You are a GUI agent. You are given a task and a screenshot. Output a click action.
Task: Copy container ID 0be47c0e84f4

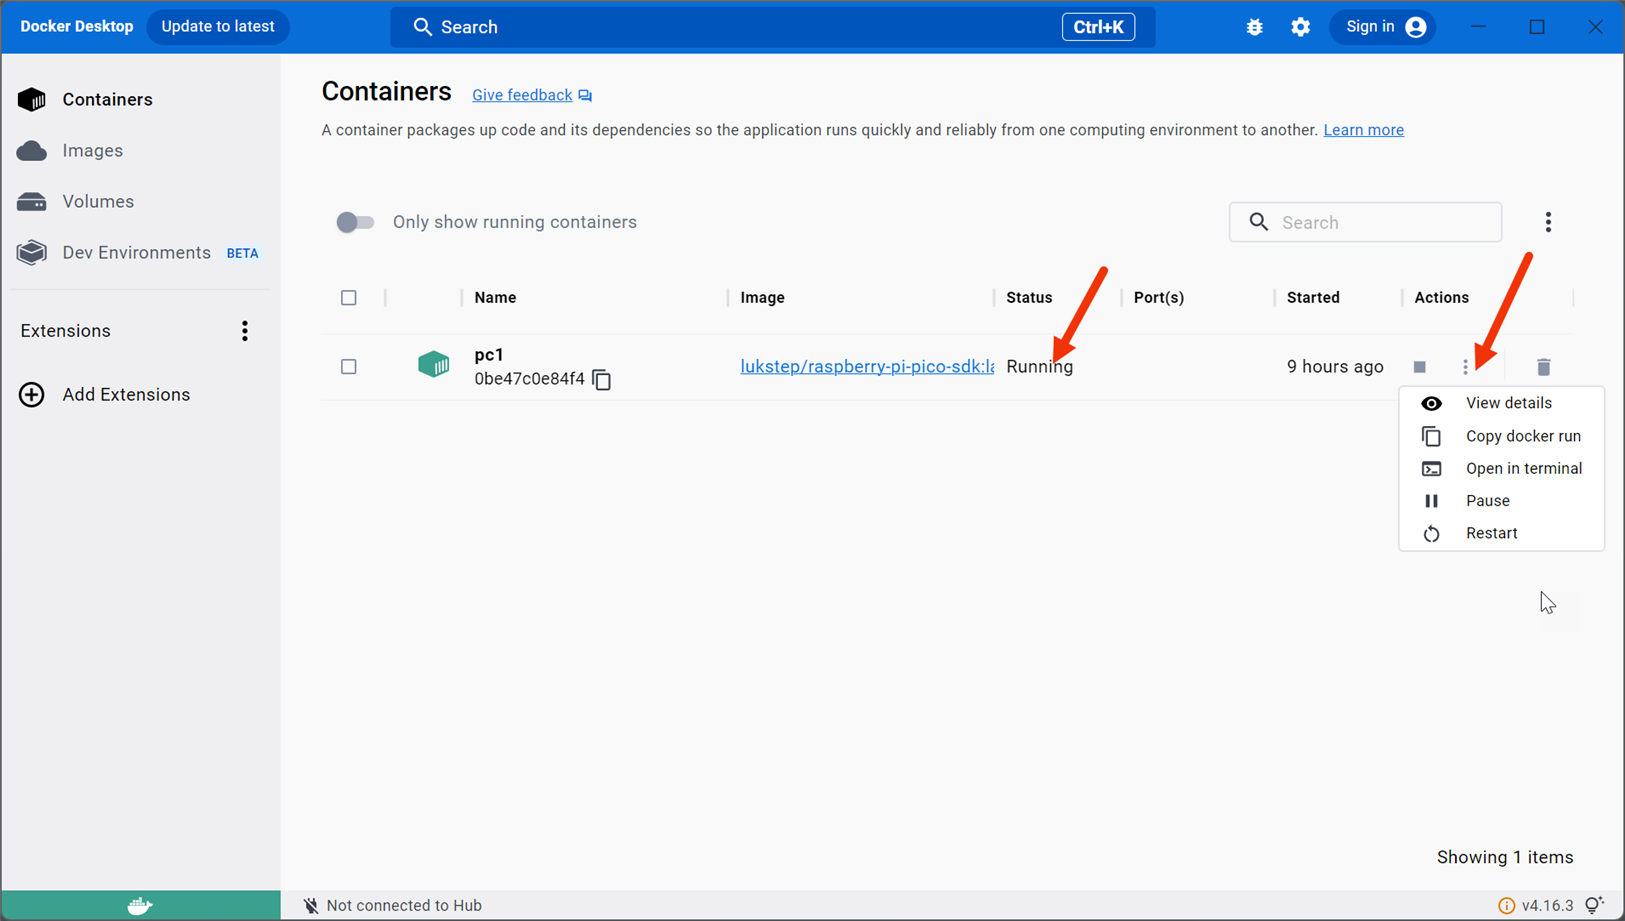(x=601, y=380)
